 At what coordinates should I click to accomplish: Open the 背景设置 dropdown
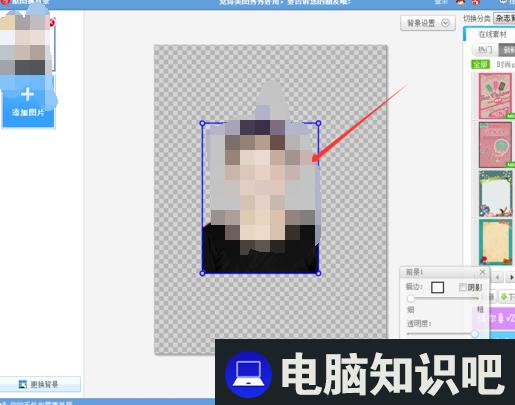428,23
